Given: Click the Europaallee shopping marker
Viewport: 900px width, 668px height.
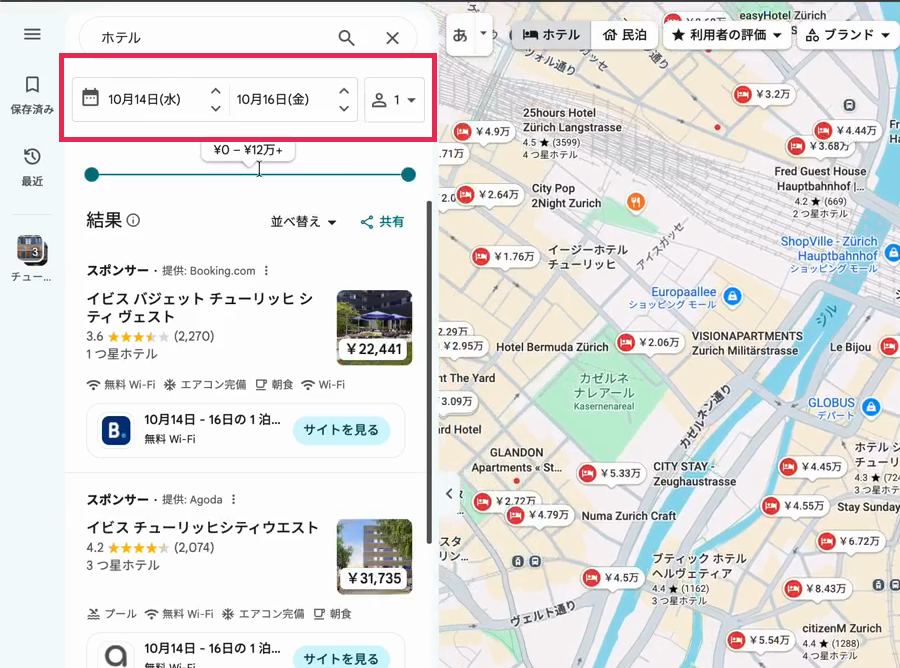Looking at the screenshot, I should 732,296.
